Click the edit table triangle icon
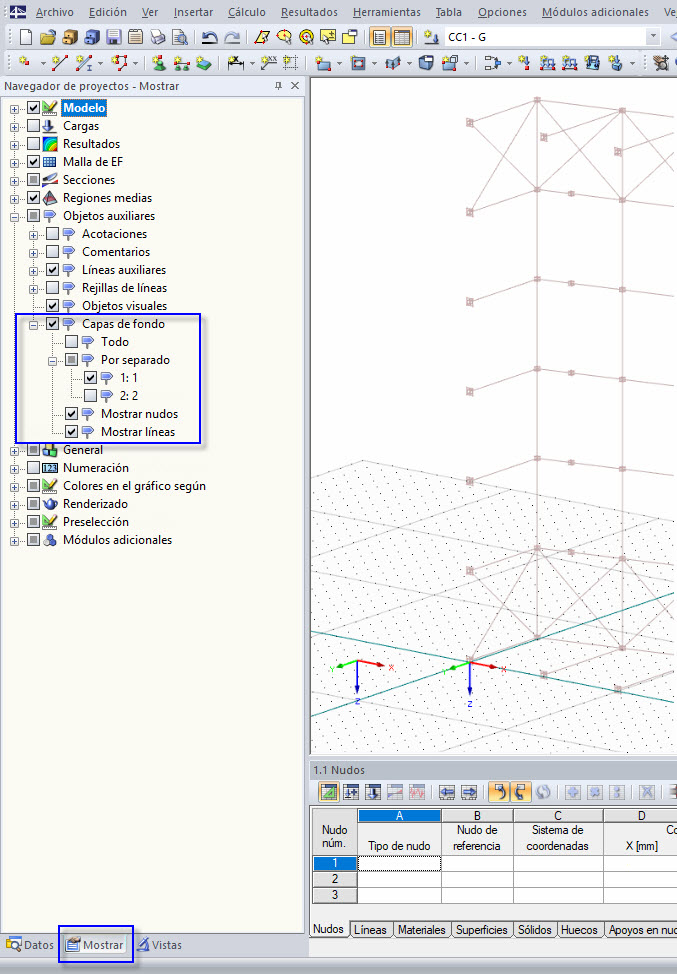 (329, 791)
